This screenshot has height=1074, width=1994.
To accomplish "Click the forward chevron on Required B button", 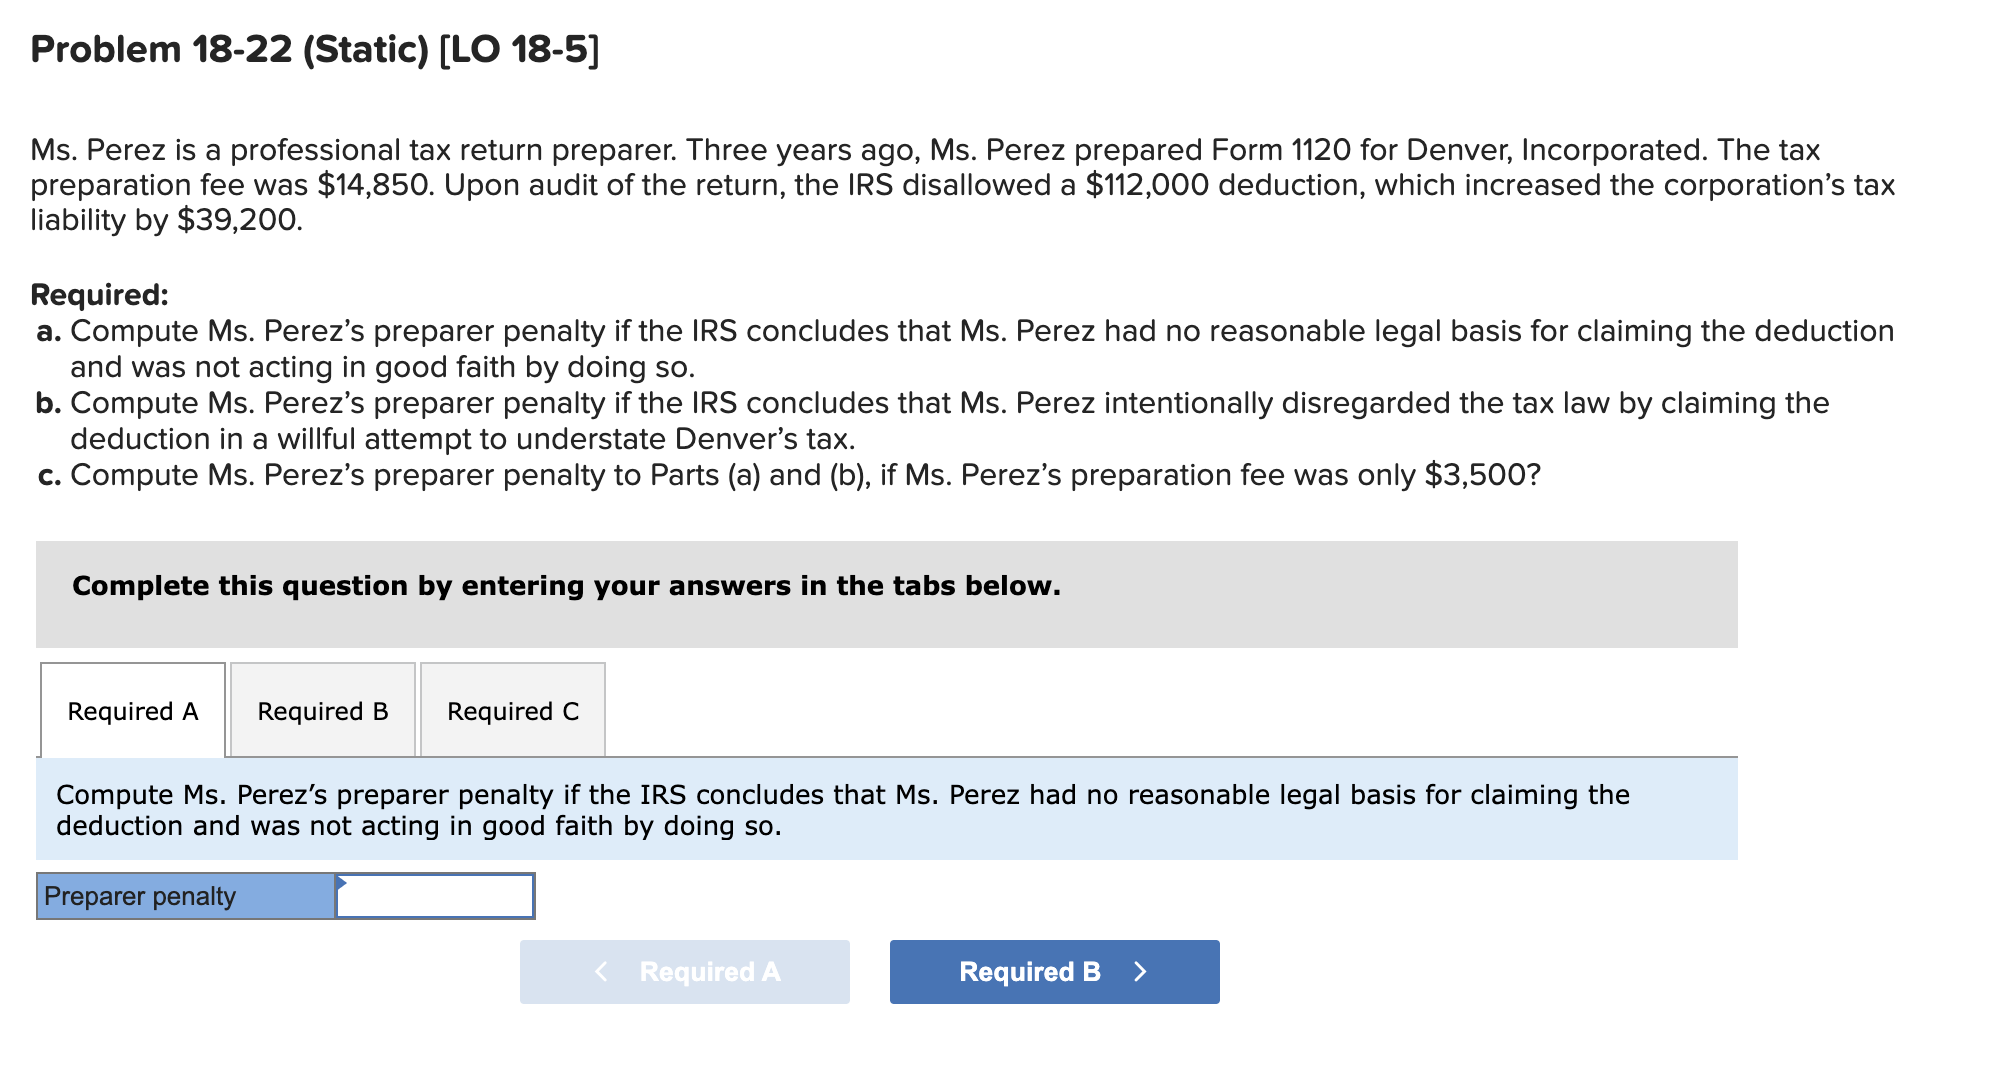I will 1141,971.
